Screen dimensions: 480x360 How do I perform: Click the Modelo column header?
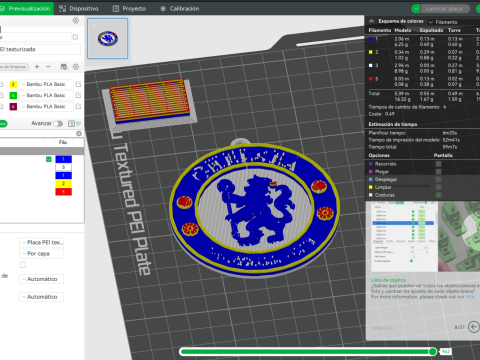coord(403,30)
